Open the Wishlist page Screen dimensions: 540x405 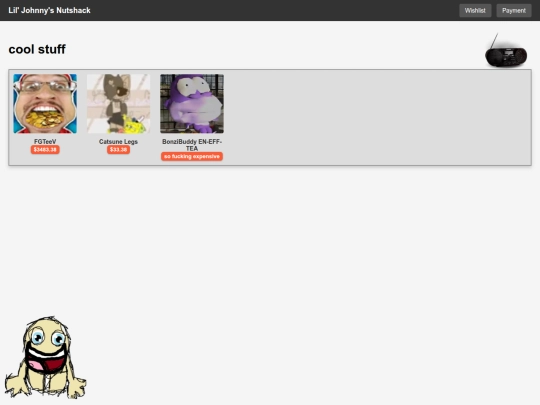[x=475, y=10]
